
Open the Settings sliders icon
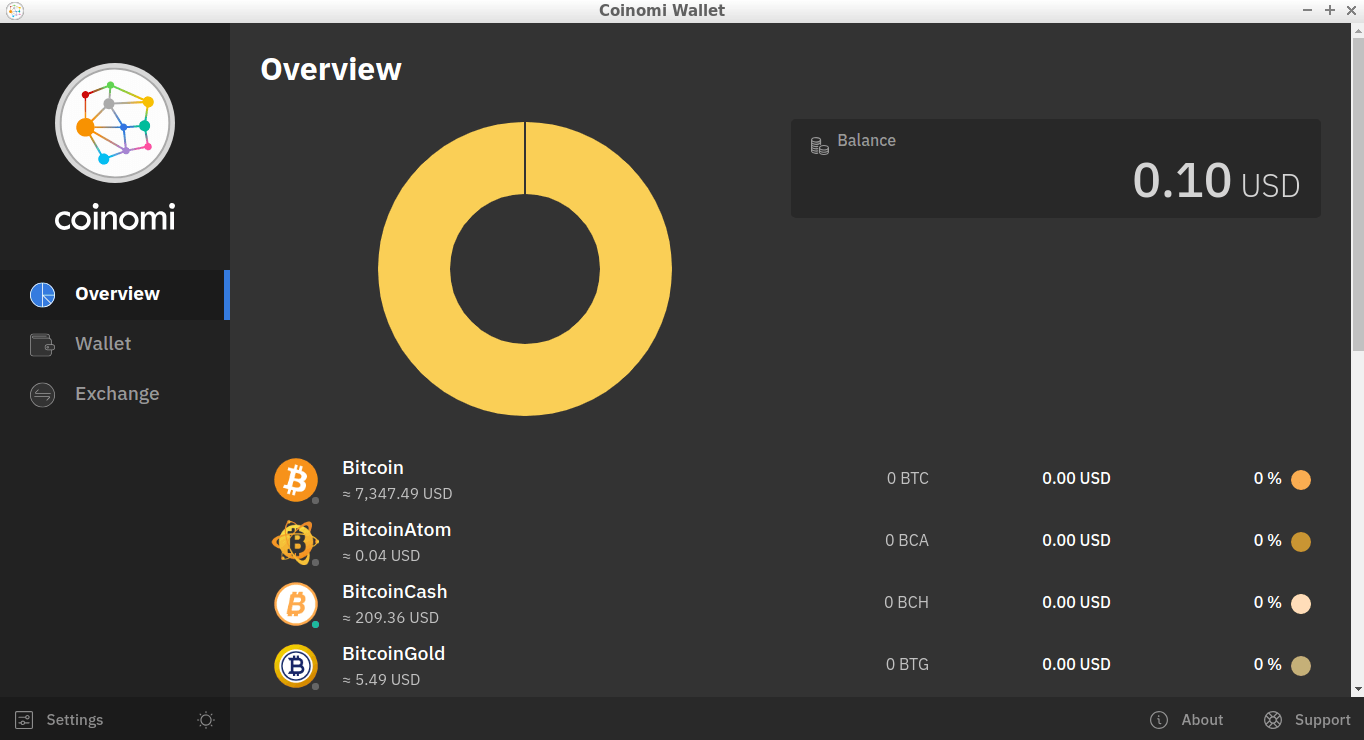pyautogui.click(x=24, y=720)
